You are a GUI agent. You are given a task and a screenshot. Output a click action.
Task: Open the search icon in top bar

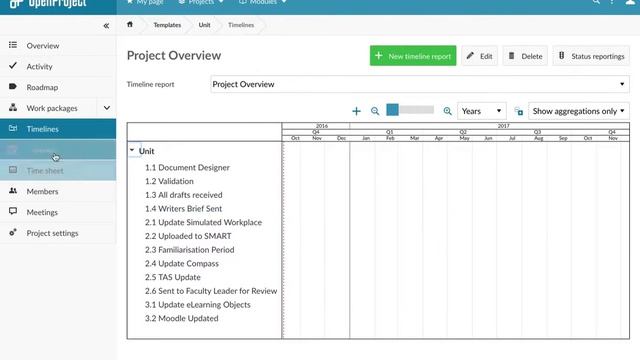[x=596, y=2]
